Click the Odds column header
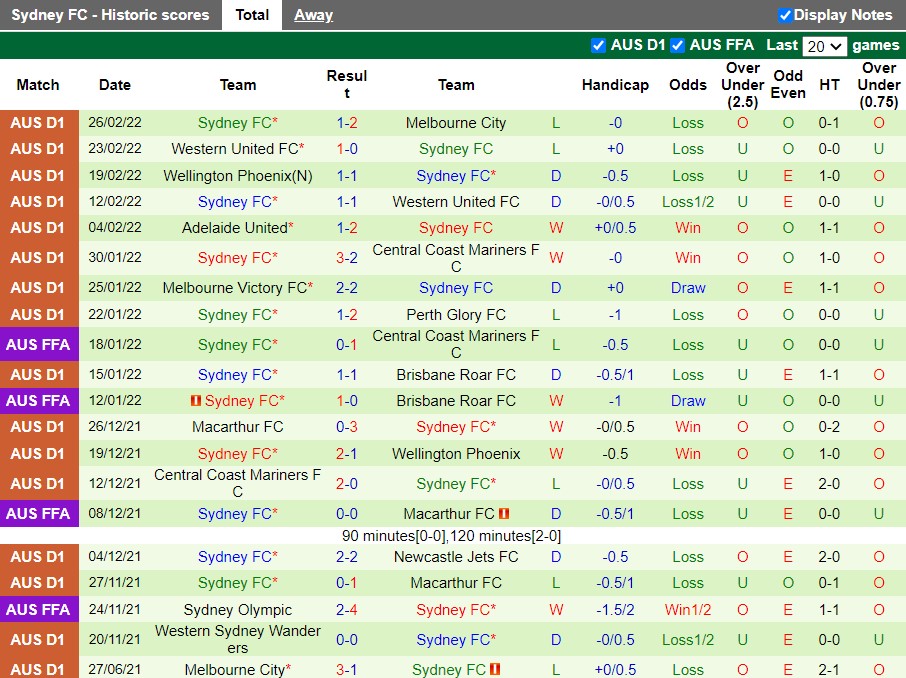The width and height of the screenshot is (906, 678). [688, 85]
